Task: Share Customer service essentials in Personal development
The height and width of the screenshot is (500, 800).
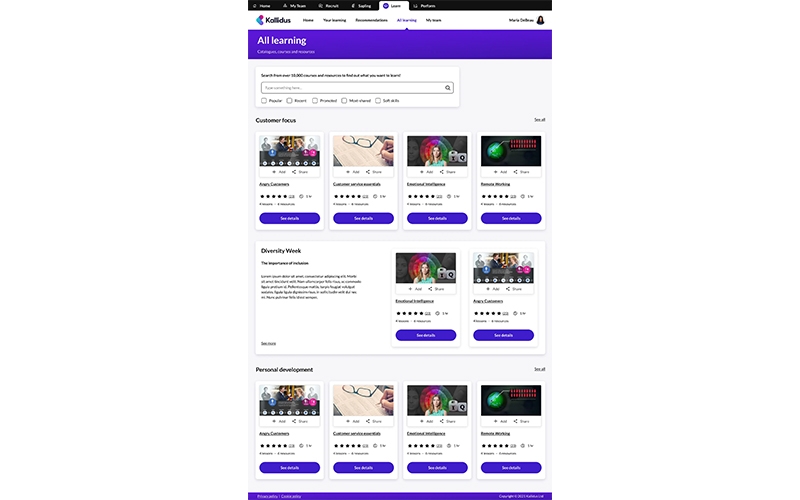Action: (374, 421)
